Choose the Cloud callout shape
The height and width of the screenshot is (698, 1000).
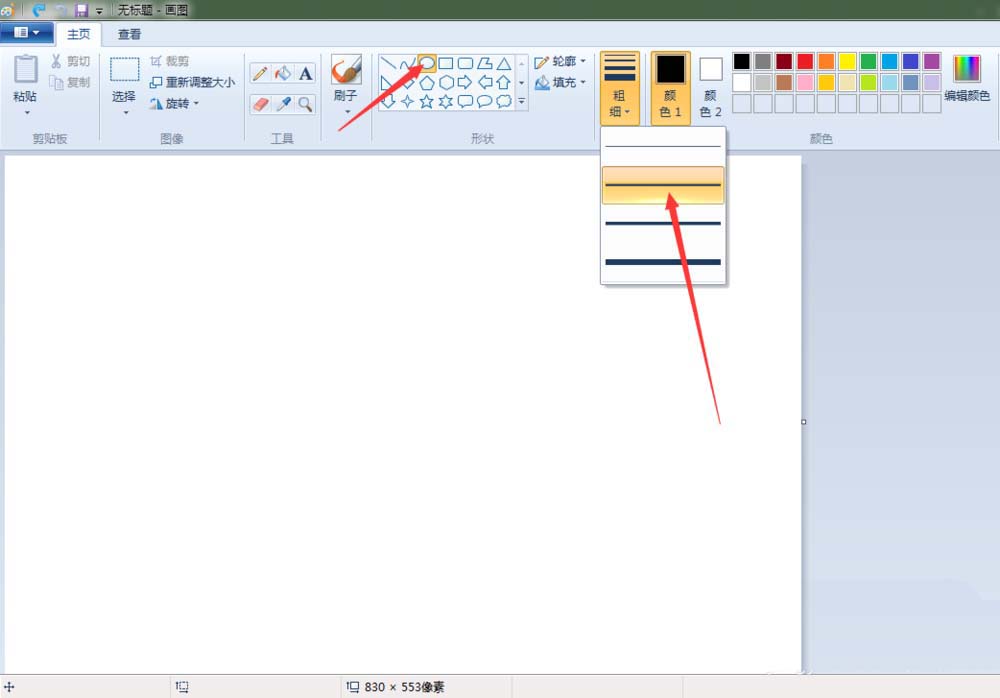pyautogui.click(x=504, y=101)
